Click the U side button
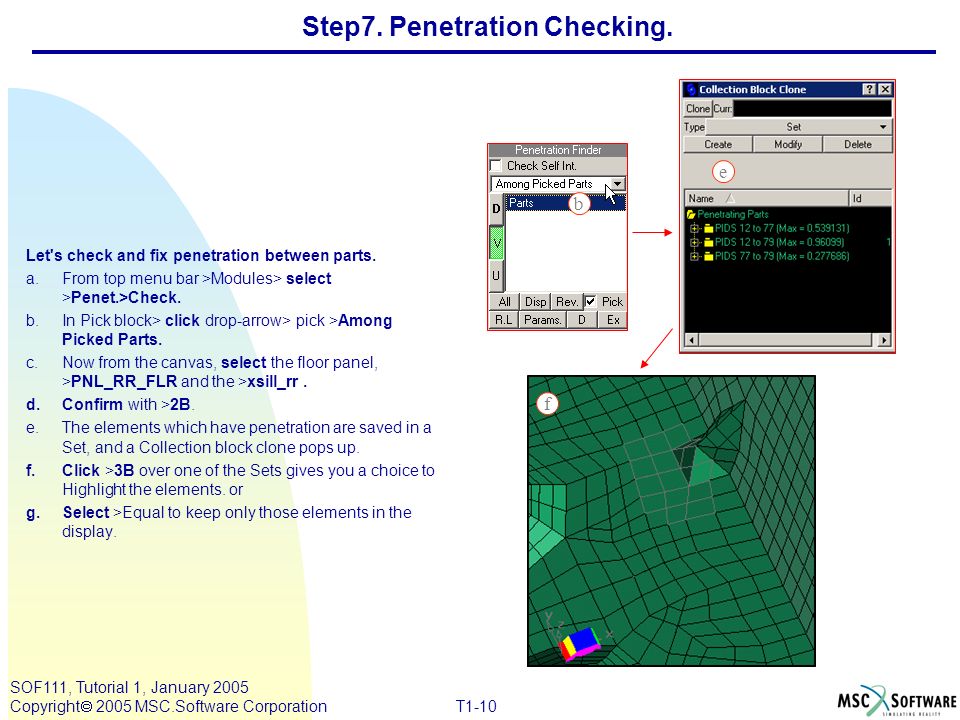 pos(496,276)
